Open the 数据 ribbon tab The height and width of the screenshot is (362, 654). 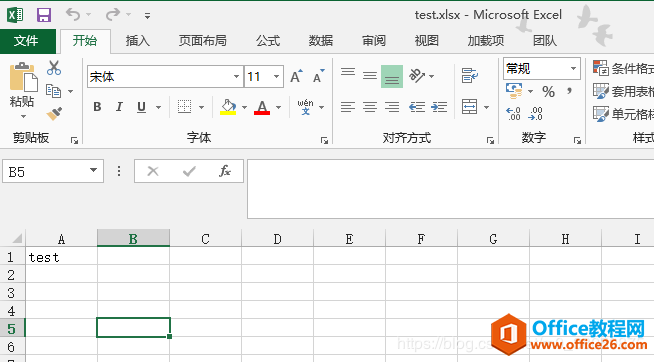(x=321, y=41)
